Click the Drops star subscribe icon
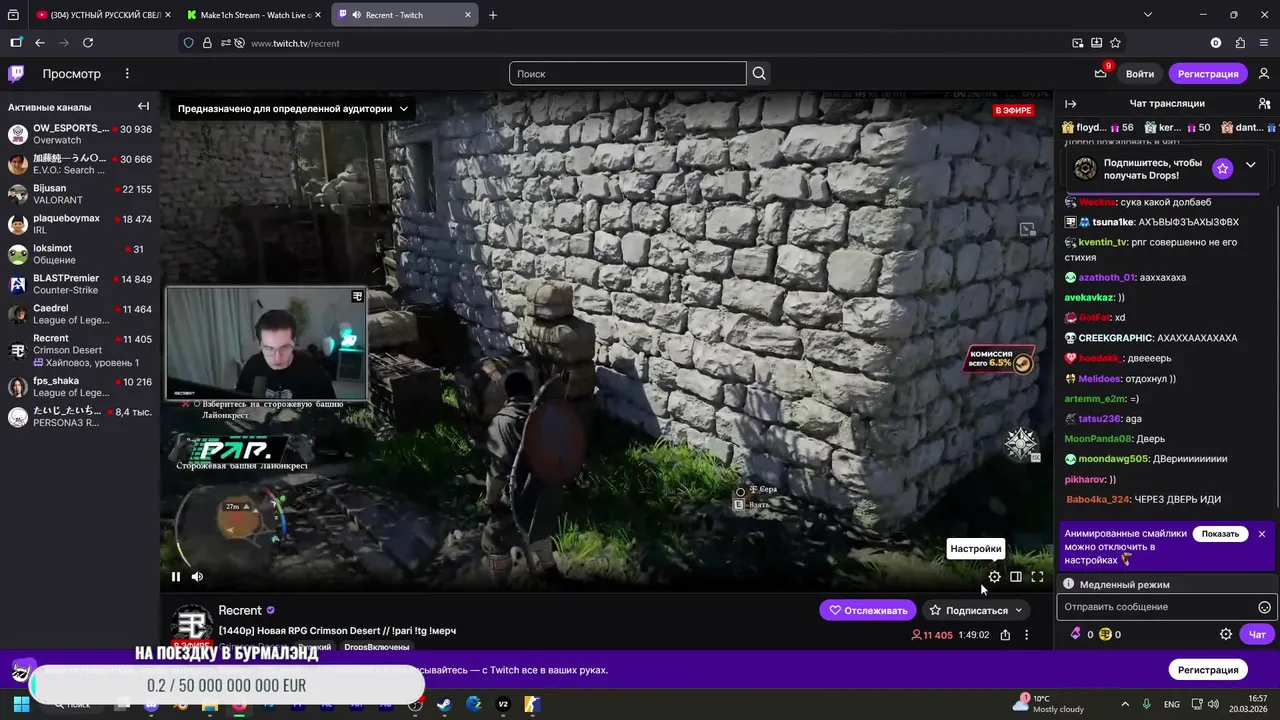The image size is (1280, 720). [x=1223, y=168]
